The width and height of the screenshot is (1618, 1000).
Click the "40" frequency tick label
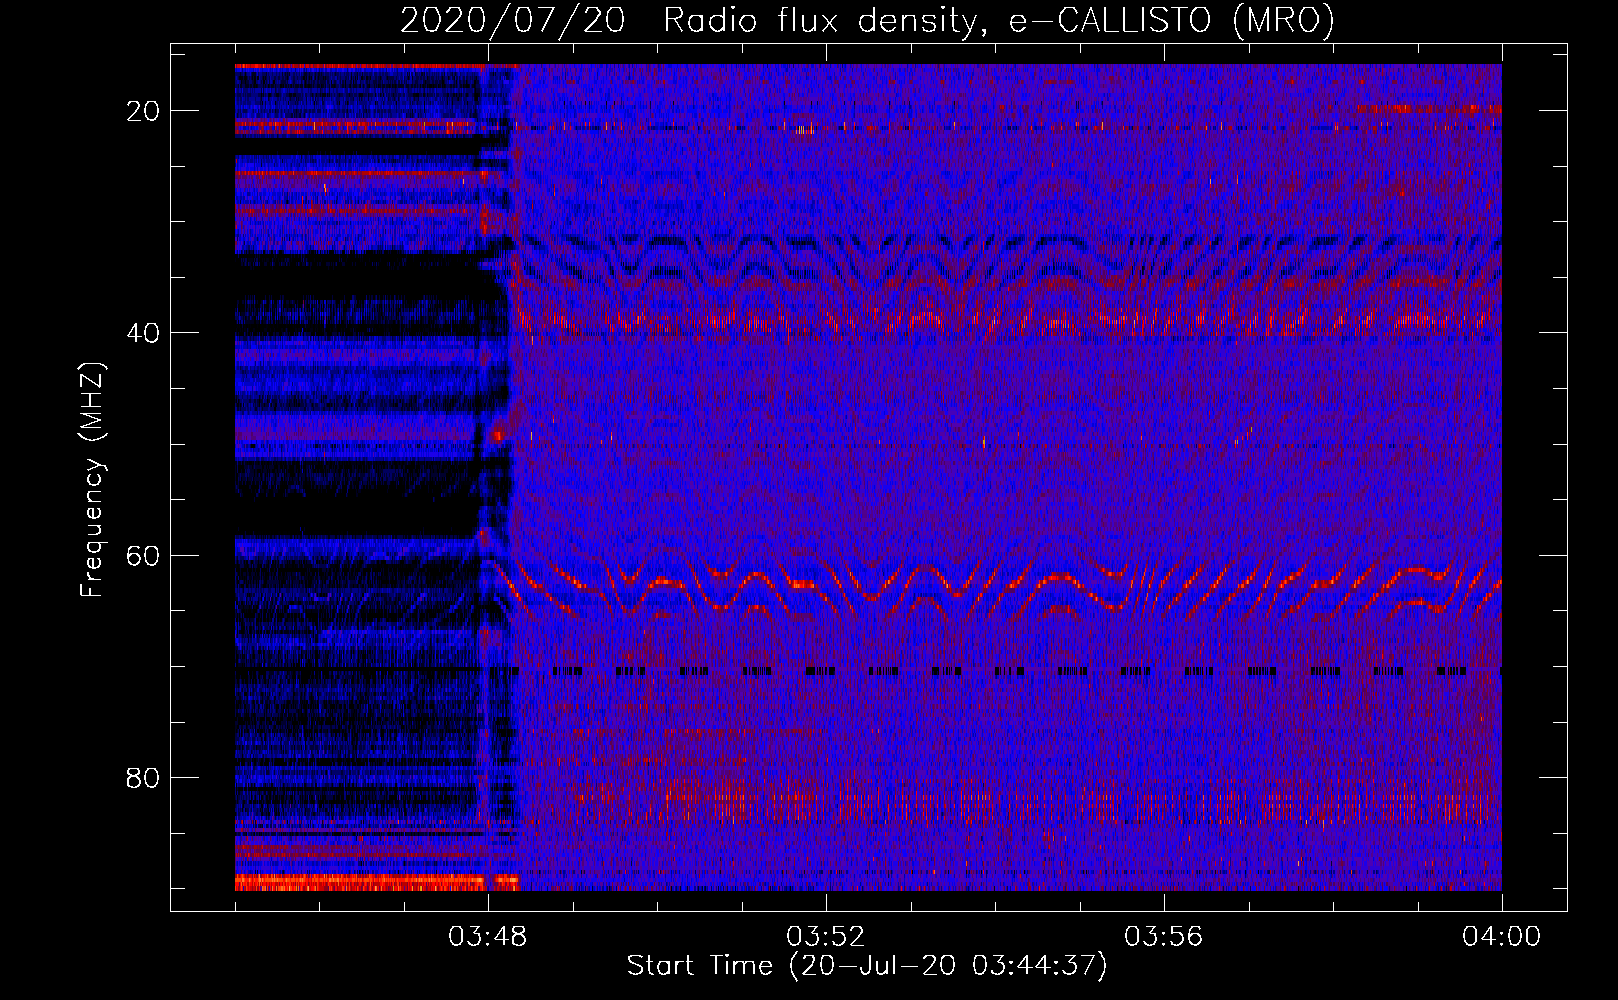tap(143, 333)
